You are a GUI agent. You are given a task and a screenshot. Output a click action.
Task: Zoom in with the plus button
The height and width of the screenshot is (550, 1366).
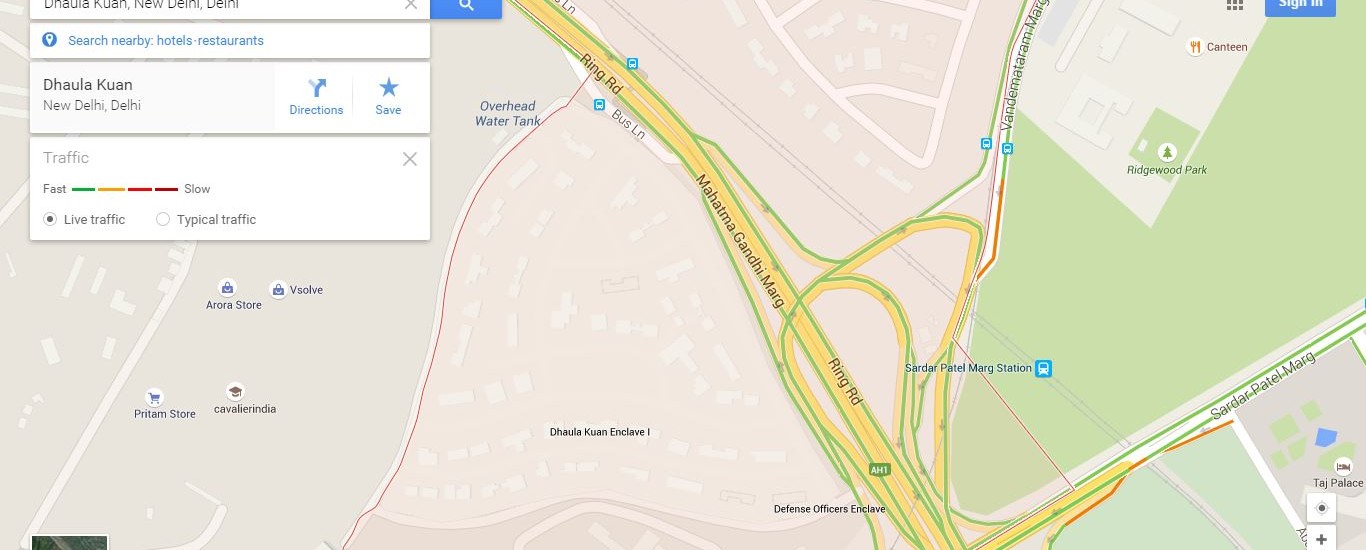pyautogui.click(x=1321, y=539)
